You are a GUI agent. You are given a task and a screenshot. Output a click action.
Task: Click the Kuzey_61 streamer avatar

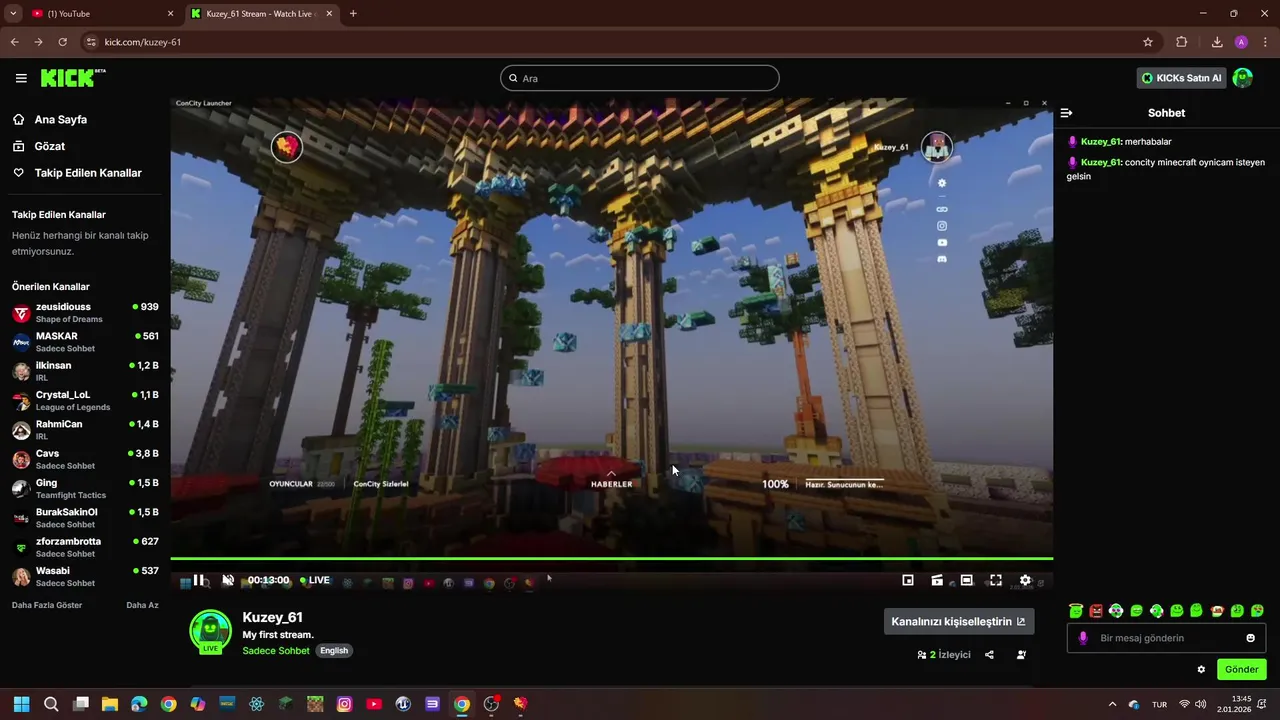tap(210, 631)
